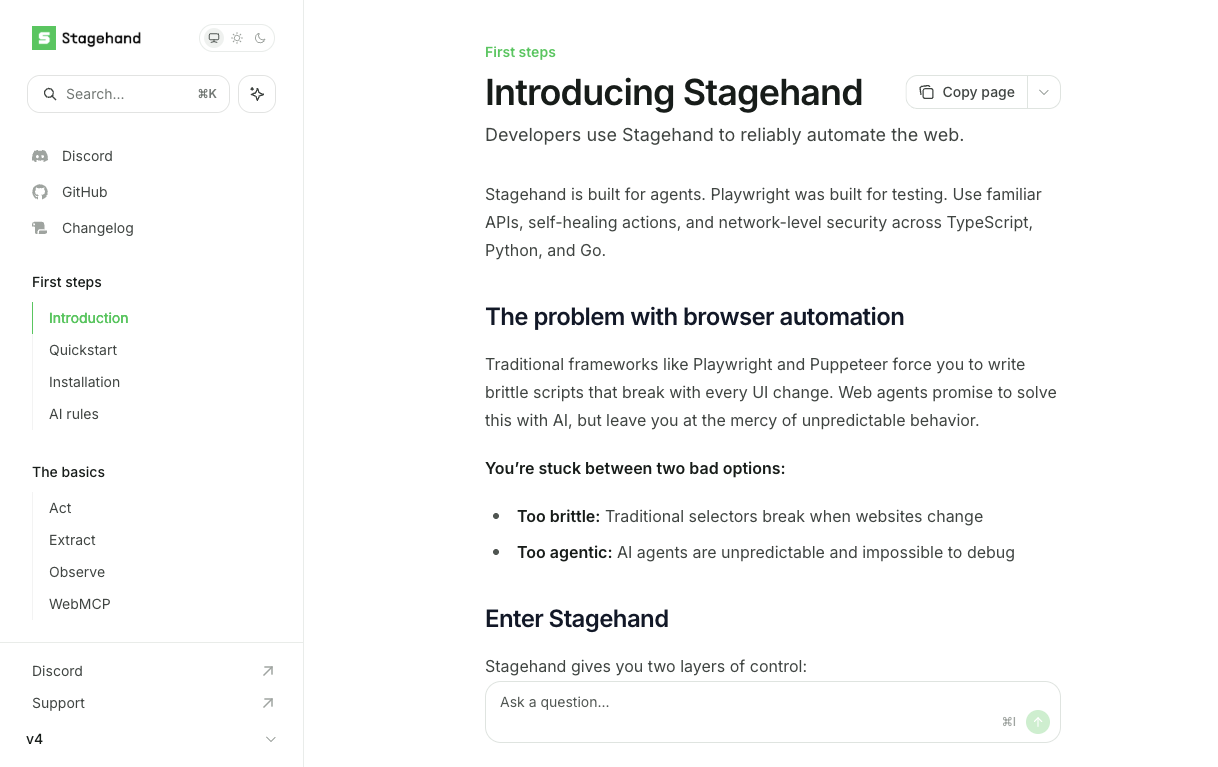Click the Enter Stagehand heading
Viewport: 1218px width, 767px height.
click(x=577, y=619)
